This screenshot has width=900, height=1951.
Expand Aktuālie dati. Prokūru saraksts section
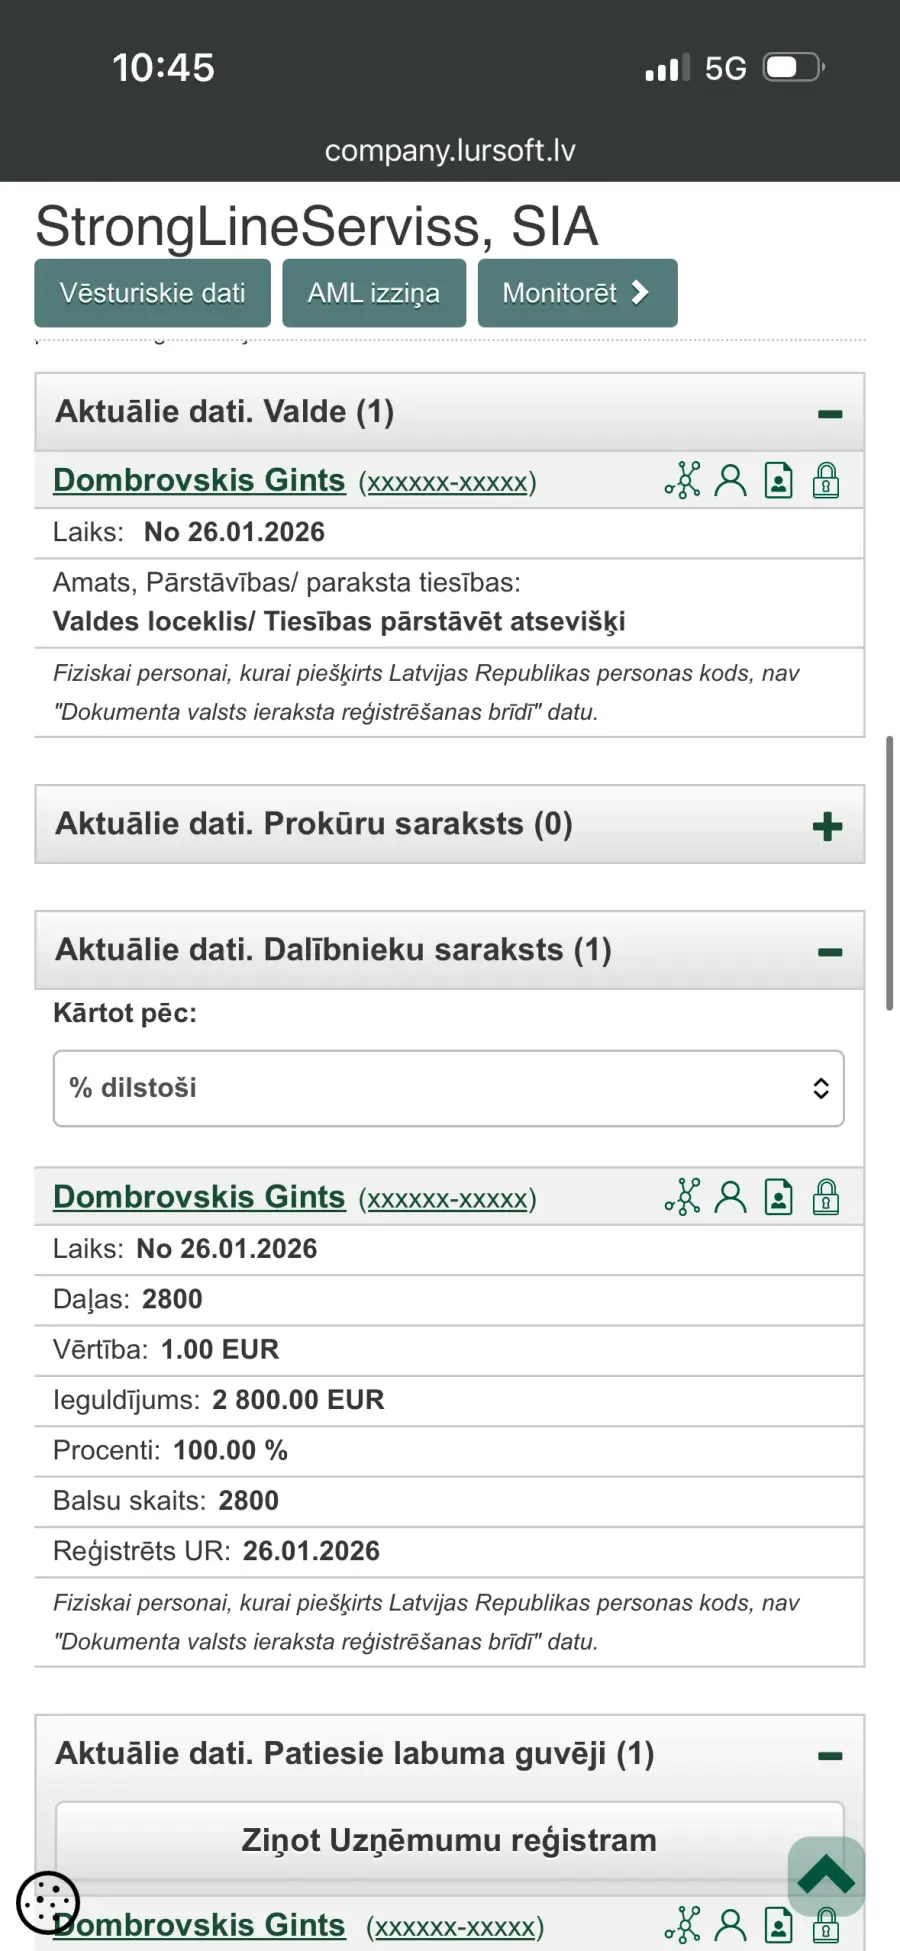828,827
